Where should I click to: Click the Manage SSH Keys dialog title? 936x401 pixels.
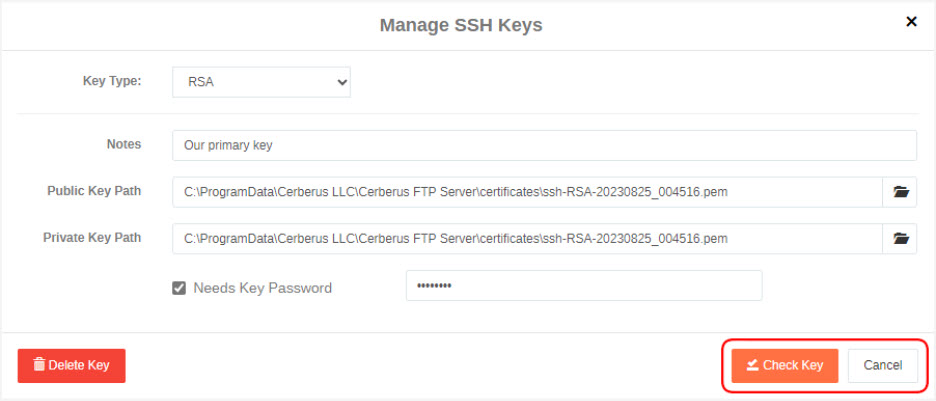click(461, 25)
